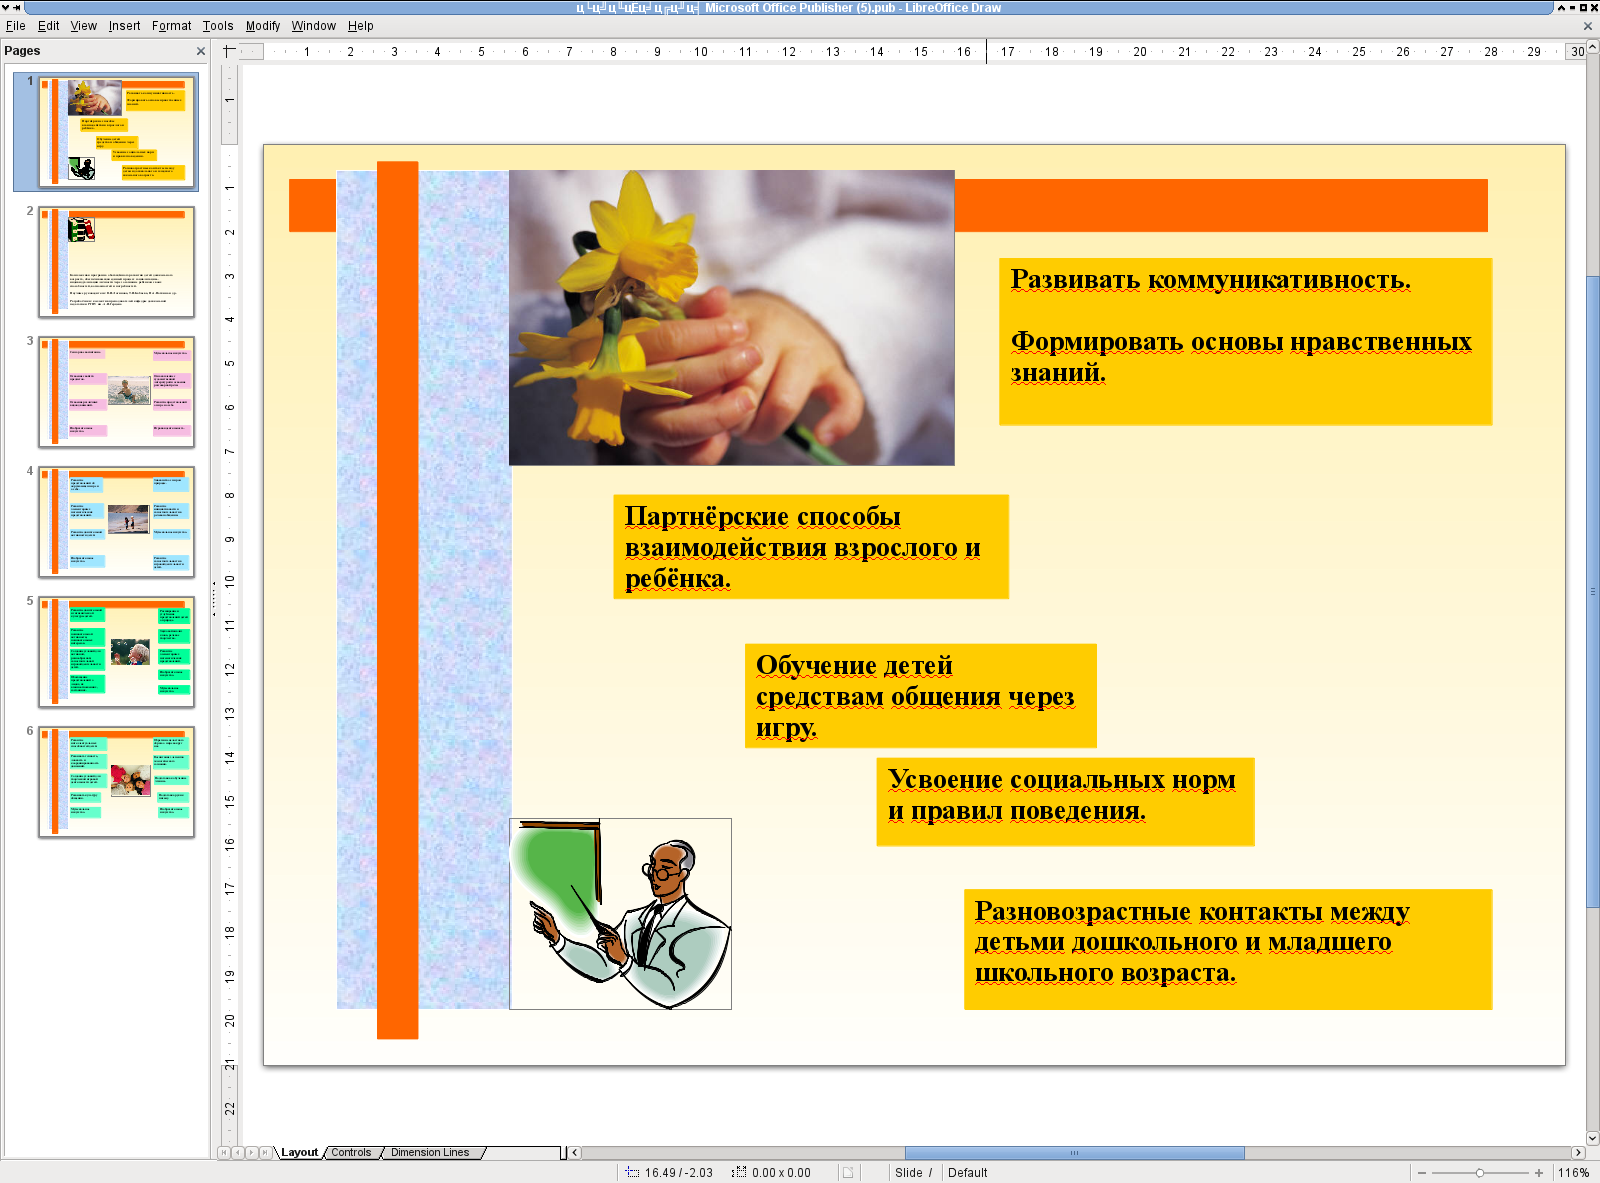Viewport: 1600px width, 1183px height.
Task: Select page 3 thumbnail in Pages panel
Action: pyautogui.click(x=116, y=392)
